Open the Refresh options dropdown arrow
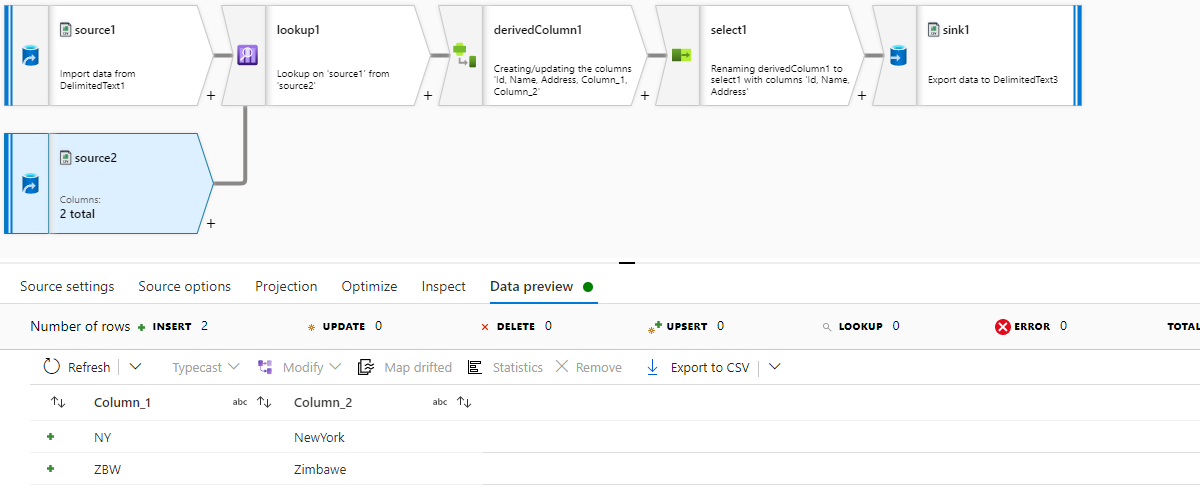 tap(136, 367)
